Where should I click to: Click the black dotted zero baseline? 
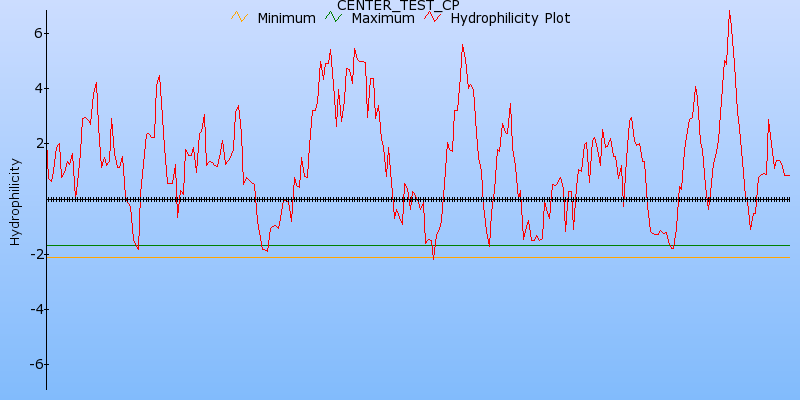(418, 199)
